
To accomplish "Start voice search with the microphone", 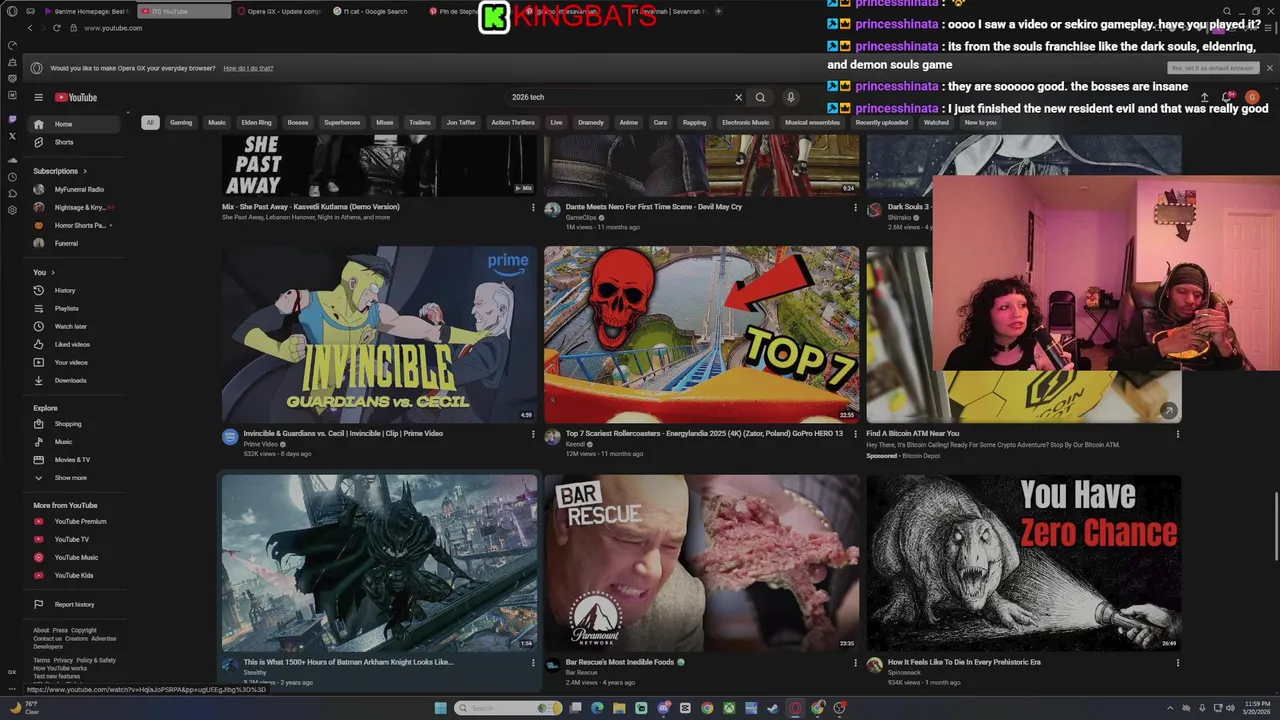I will pos(790,97).
